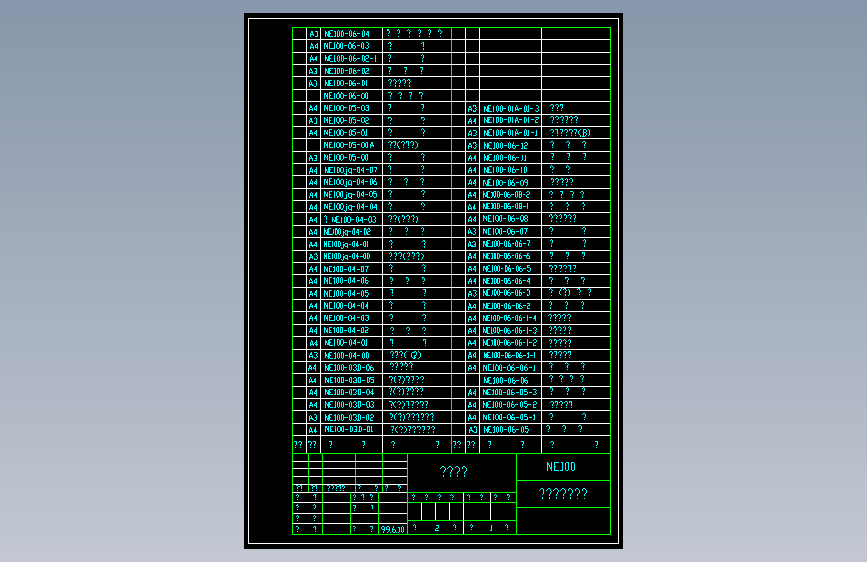Image resolution: width=867 pixels, height=562 pixels.
Task: Select the NE100-04-01 cell
Action: coord(352,343)
